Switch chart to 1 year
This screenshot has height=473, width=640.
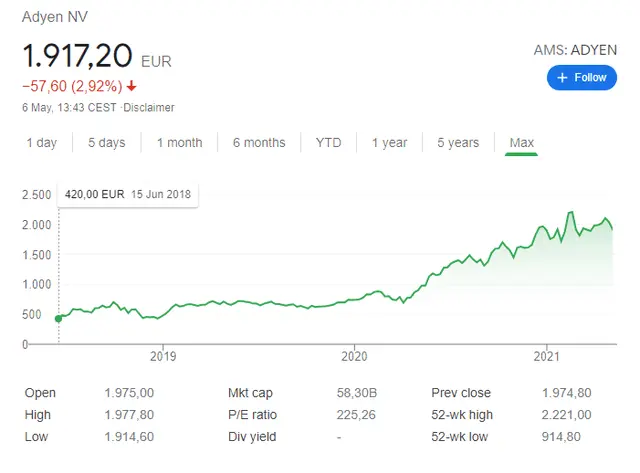[x=389, y=142]
